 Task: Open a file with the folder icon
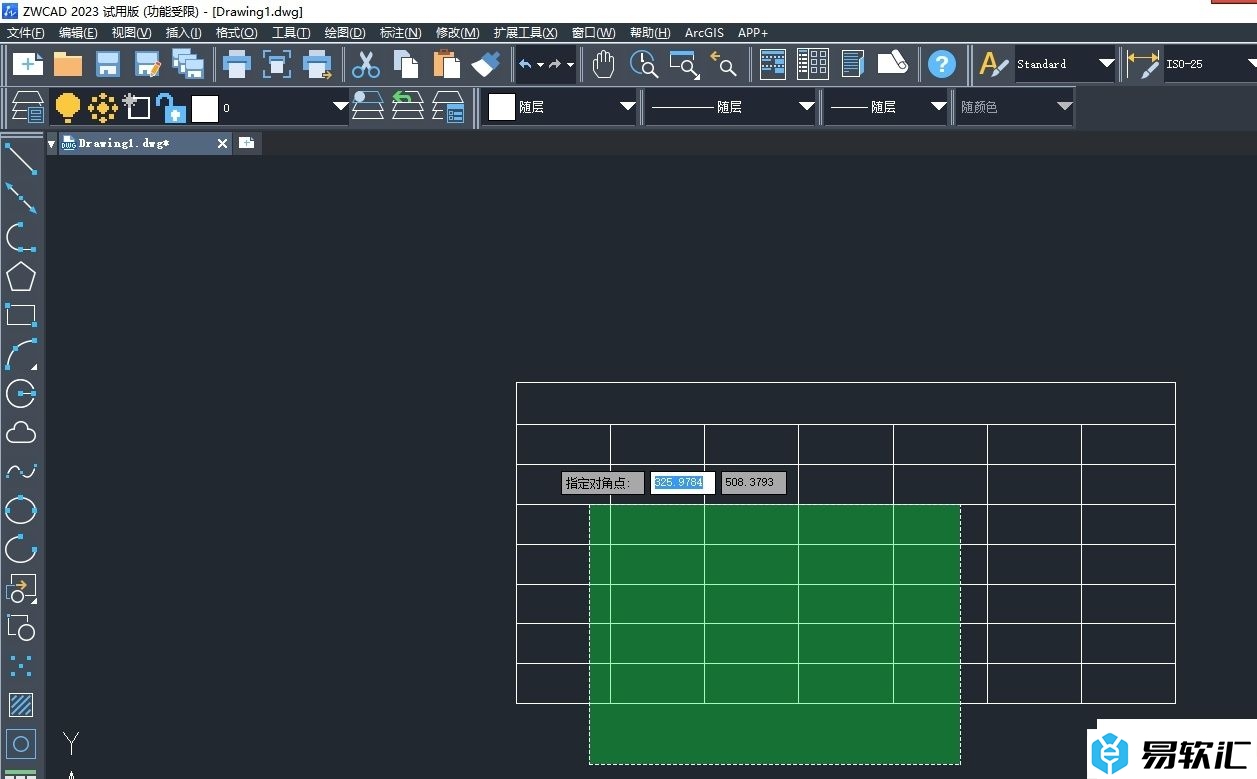click(x=68, y=65)
